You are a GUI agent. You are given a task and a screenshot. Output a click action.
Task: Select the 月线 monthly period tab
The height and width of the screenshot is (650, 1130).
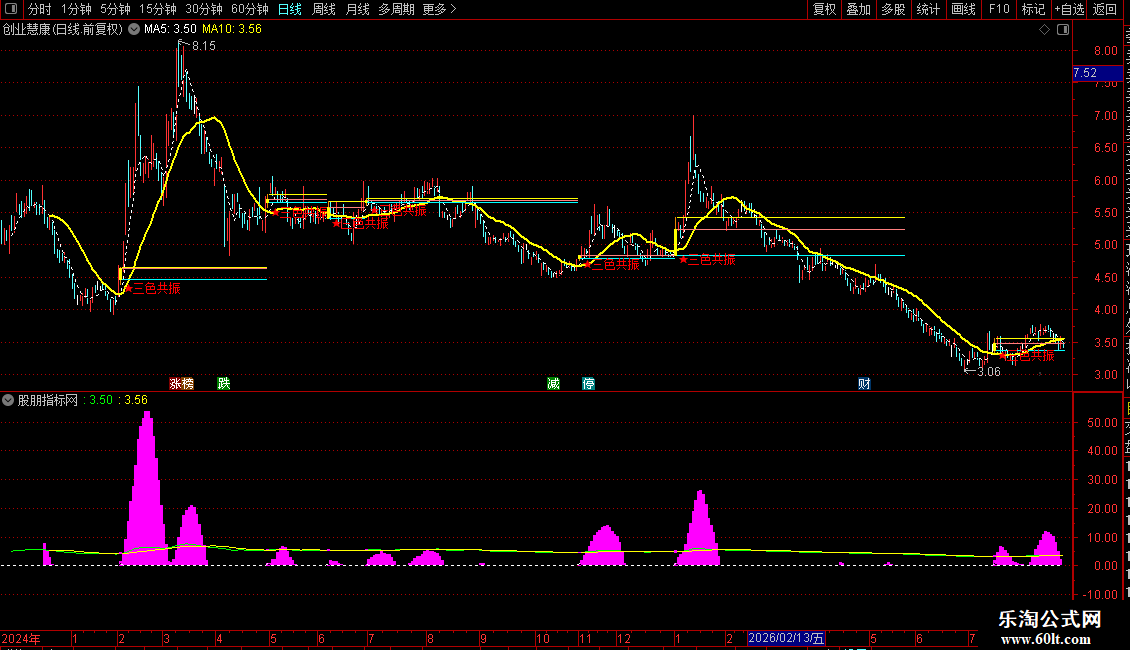point(357,9)
